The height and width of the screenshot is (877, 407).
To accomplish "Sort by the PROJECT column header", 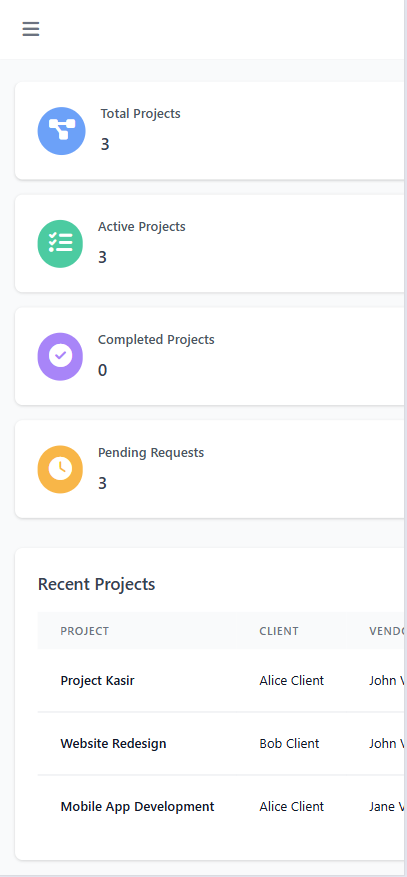I will point(84,631).
